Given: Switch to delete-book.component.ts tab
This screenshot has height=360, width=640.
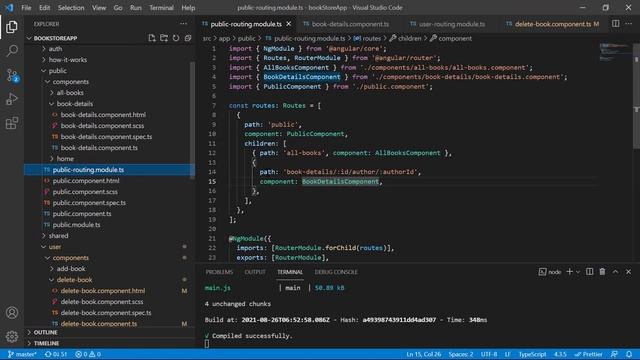Looking at the screenshot, I should pos(552,24).
